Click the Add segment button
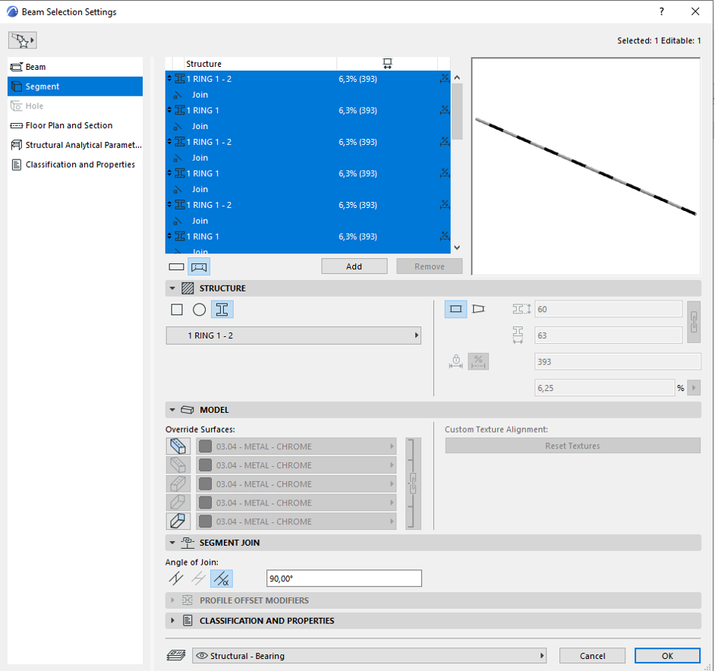The image size is (715, 671). click(x=354, y=267)
